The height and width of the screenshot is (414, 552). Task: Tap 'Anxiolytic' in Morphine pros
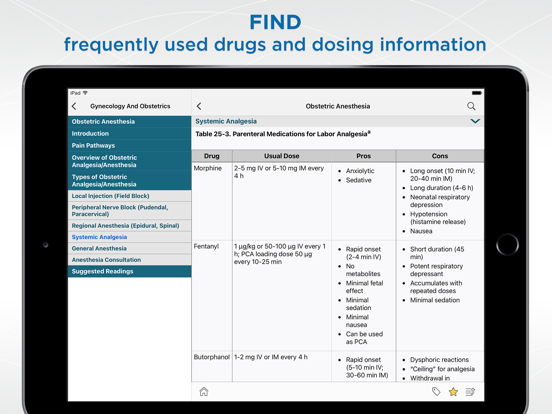coord(360,171)
